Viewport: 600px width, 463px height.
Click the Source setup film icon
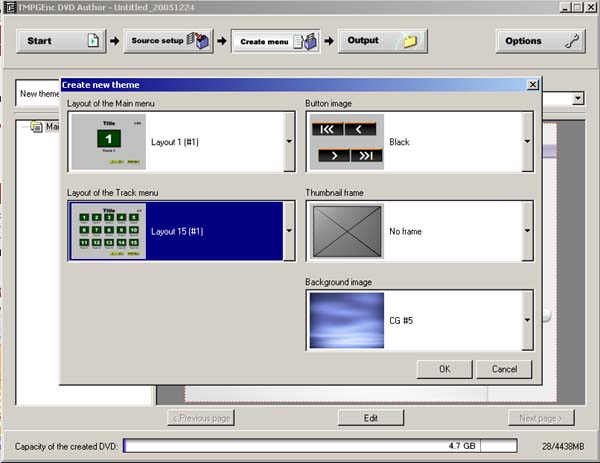click(x=198, y=41)
